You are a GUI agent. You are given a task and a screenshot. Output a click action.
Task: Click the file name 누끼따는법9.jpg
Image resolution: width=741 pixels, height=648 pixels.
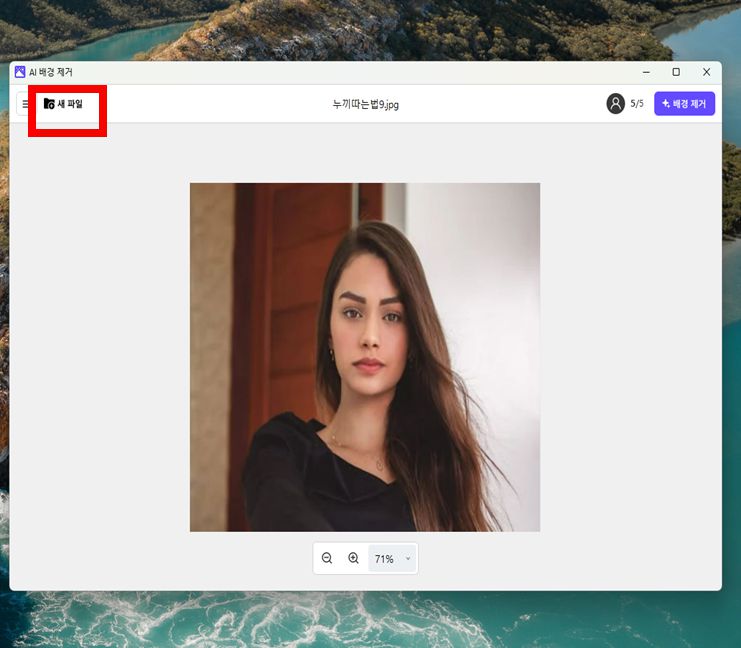[x=365, y=104]
